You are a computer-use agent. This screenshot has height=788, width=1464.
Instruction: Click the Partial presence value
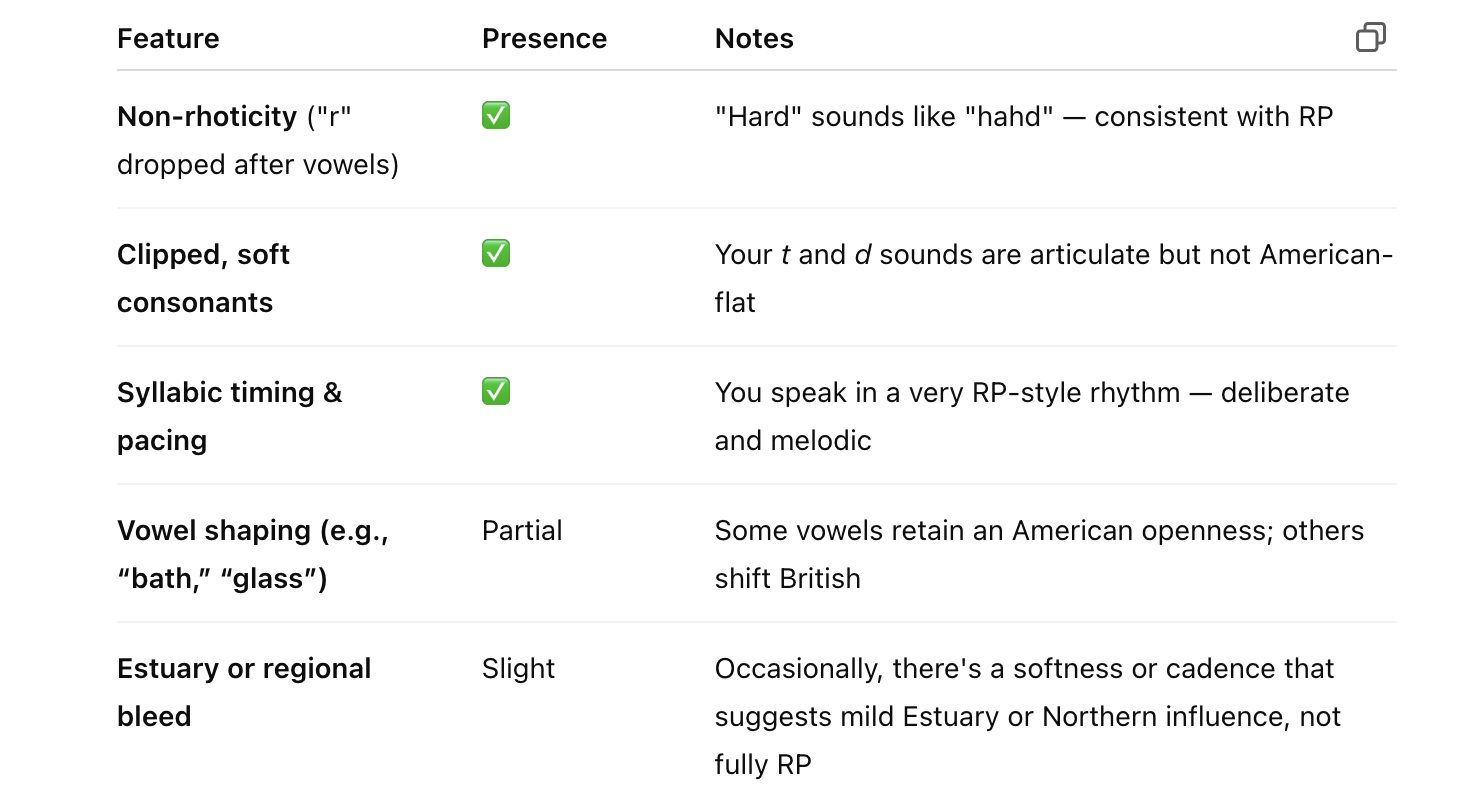point(522,530)
